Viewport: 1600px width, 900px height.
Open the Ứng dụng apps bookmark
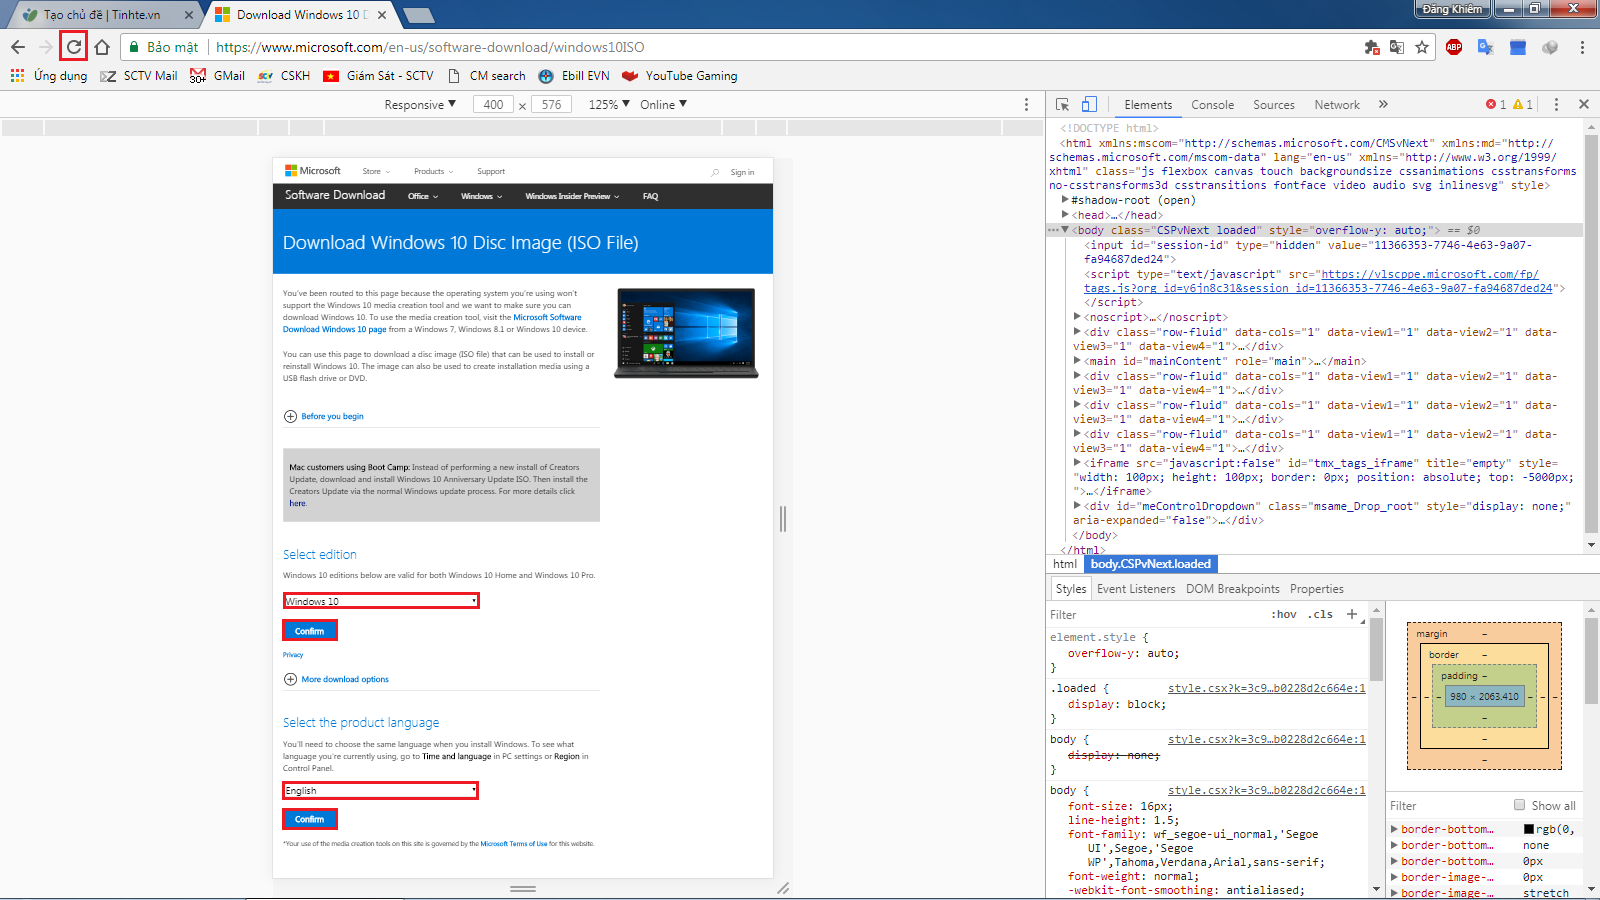49,76
